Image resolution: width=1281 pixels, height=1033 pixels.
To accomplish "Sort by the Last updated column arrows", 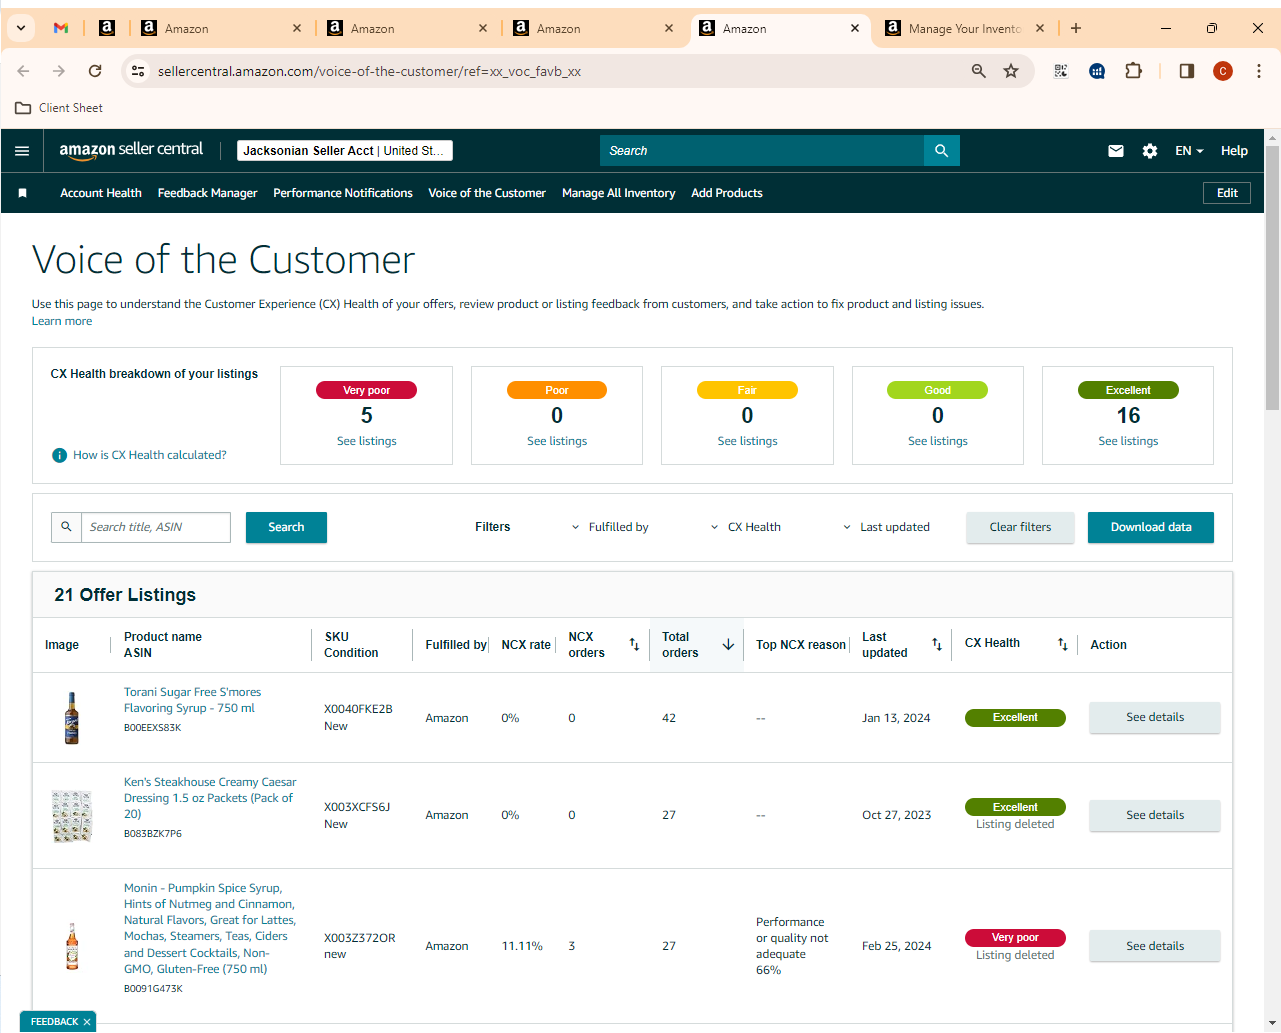I will point(937,645).
